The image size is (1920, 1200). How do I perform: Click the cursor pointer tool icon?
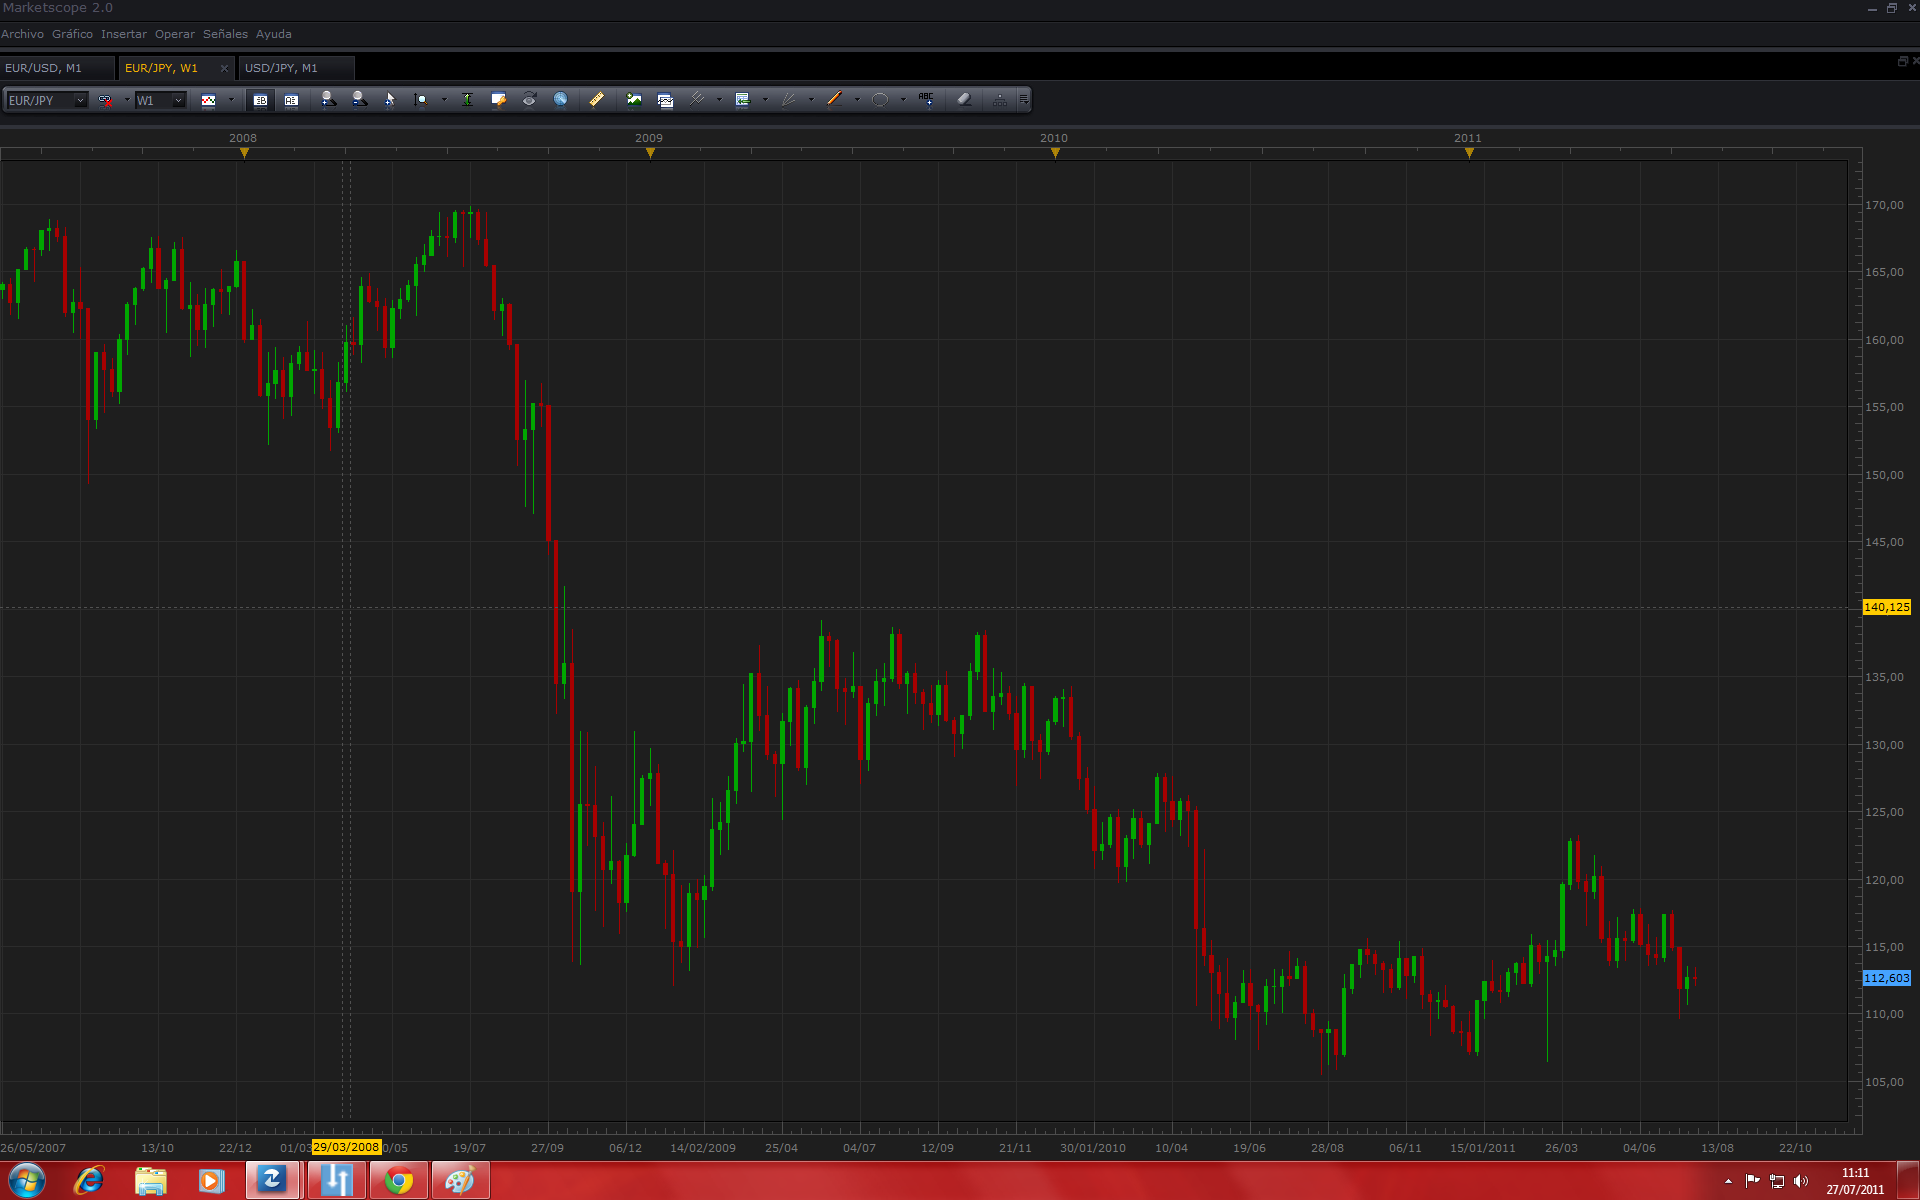pyautogui.click(x=390, y=99)
